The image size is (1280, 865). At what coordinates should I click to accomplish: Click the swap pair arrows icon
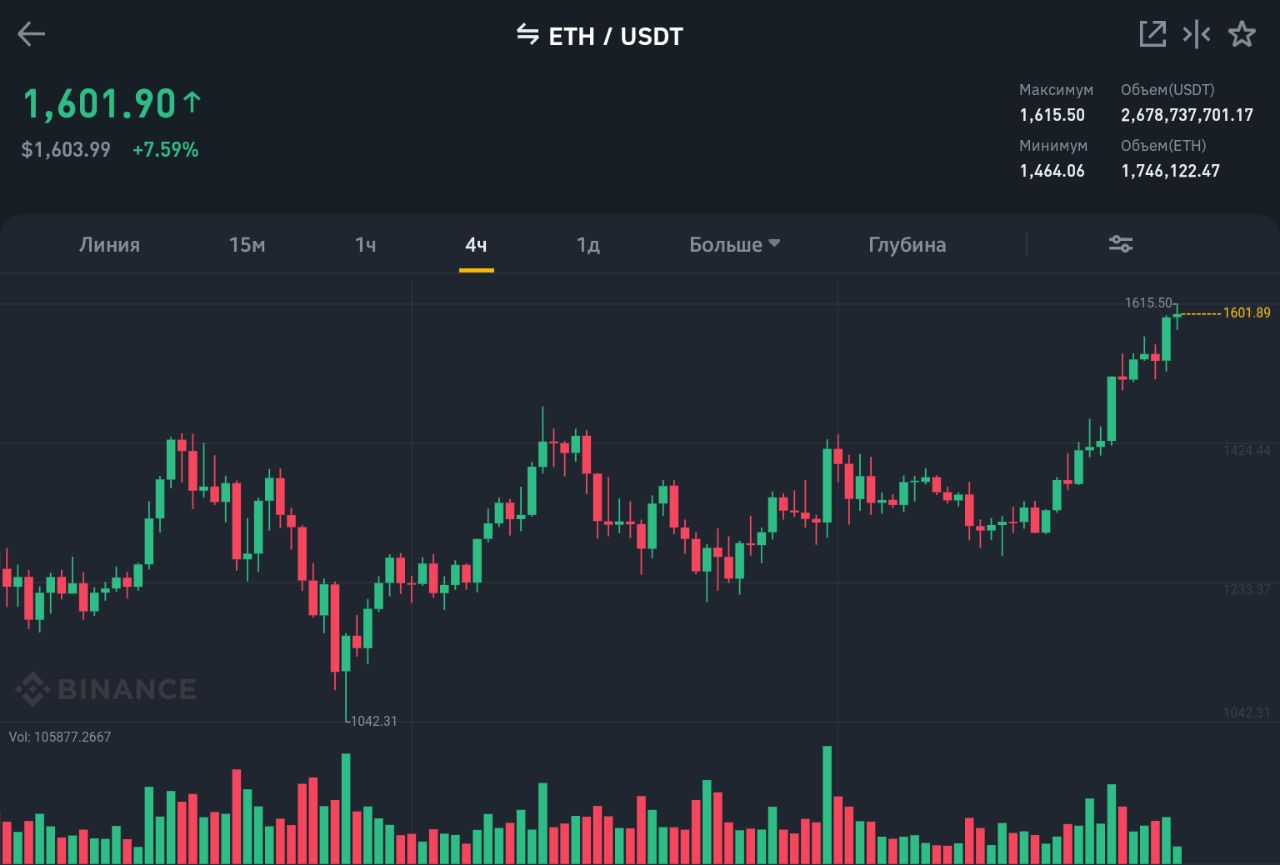pos(527,35)
